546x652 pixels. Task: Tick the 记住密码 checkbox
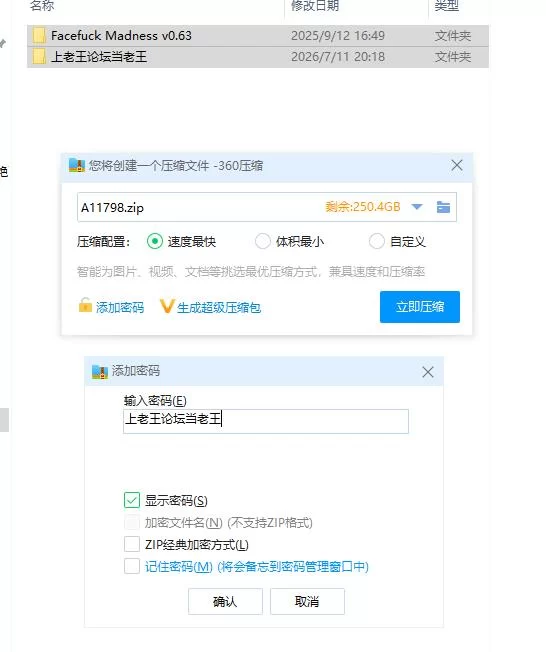click(132, 566)
